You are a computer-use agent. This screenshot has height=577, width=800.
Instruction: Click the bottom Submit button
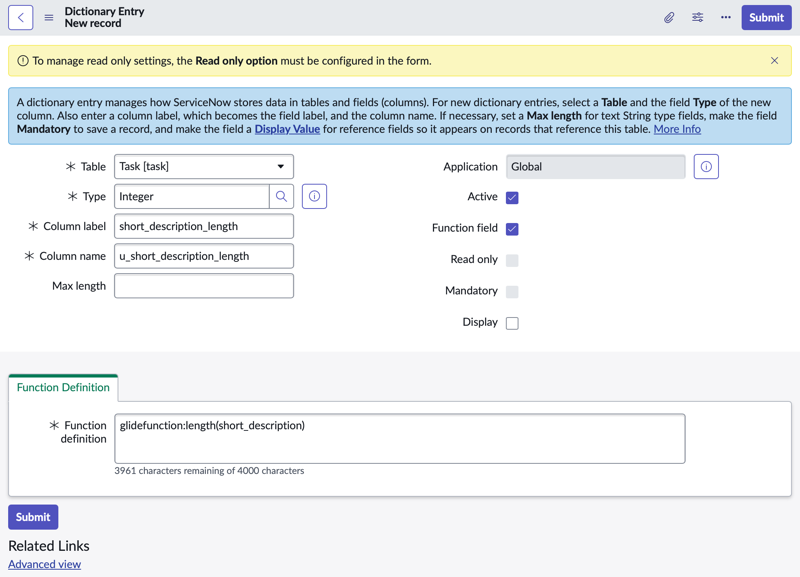(x=33, y=517)
